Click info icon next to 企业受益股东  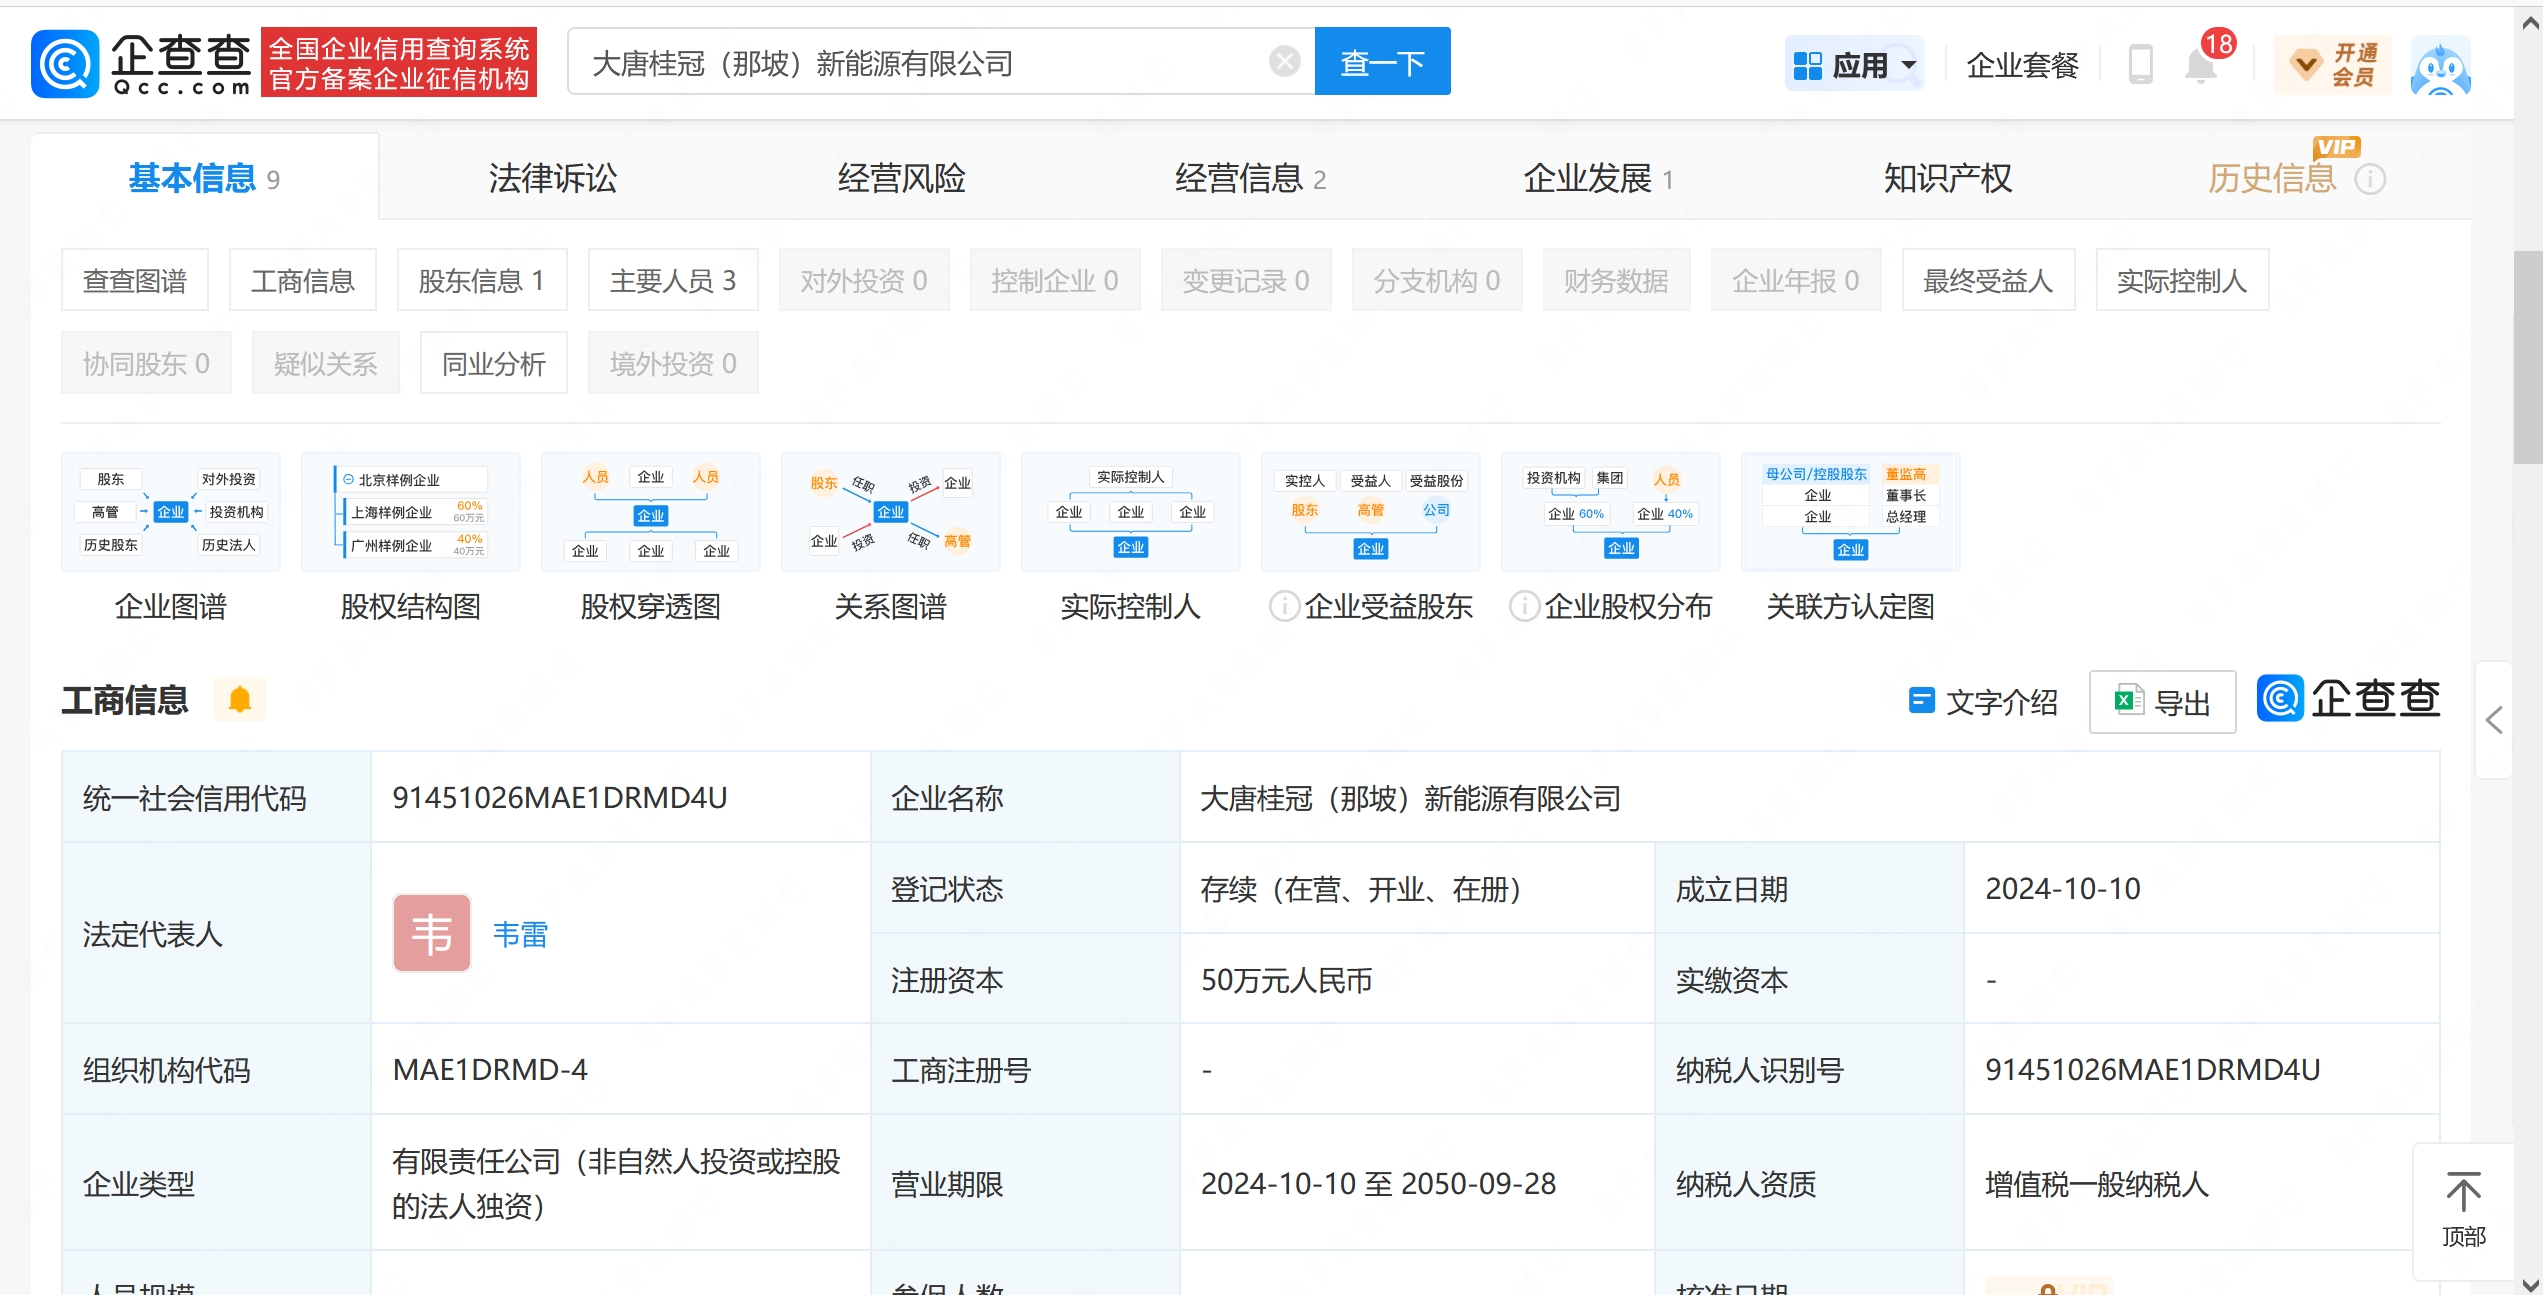click(x=1284, y=606)
